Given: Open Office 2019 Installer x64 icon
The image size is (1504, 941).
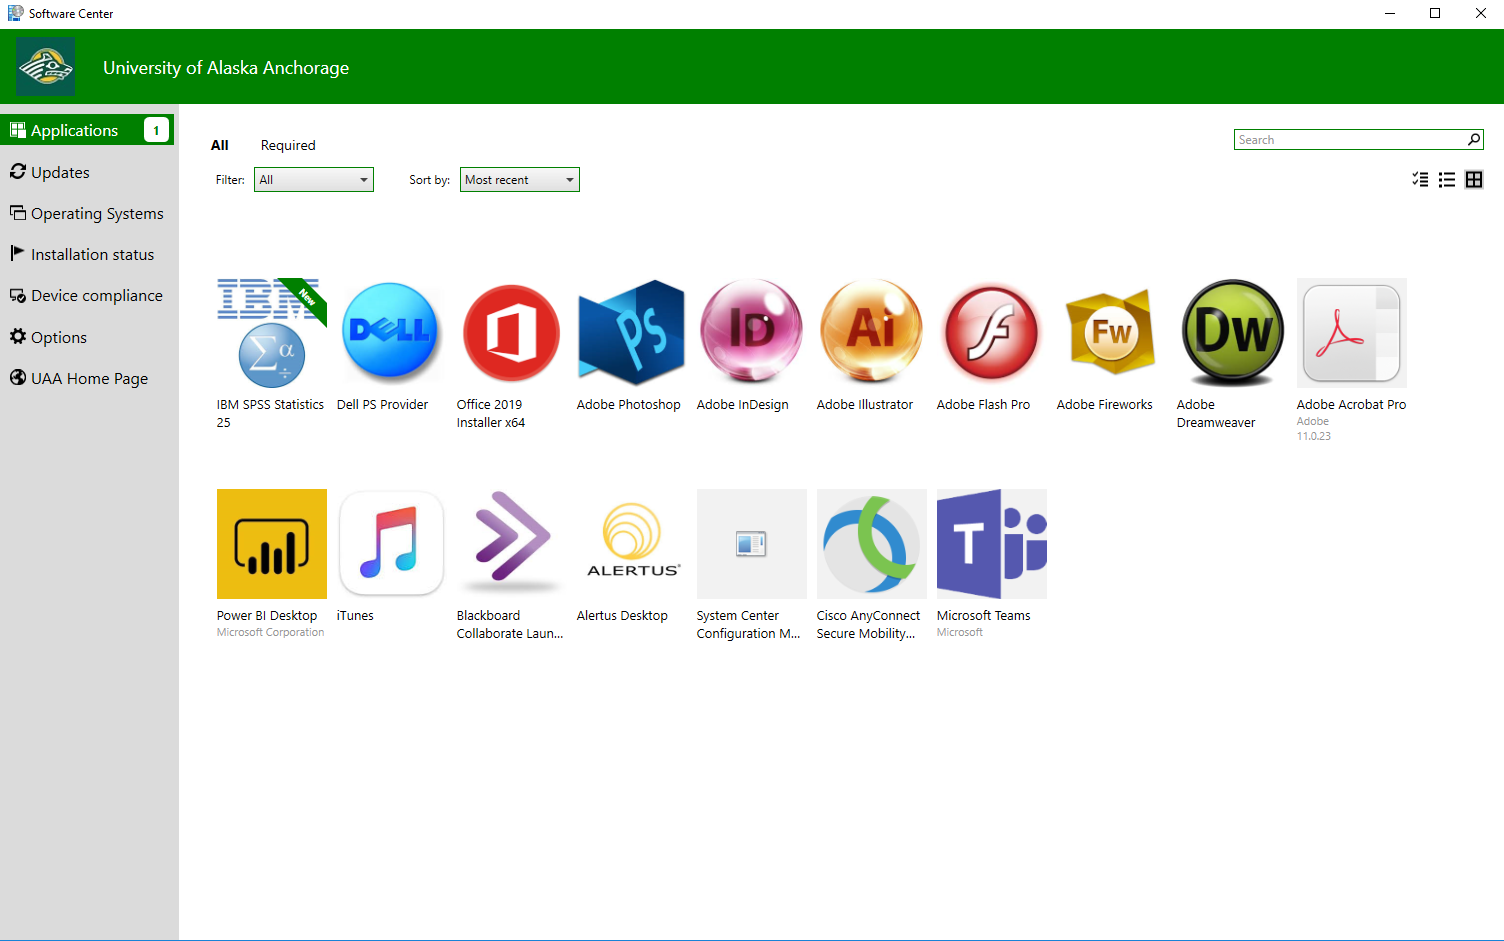Looking at the screenshot, I should point(511,333).
